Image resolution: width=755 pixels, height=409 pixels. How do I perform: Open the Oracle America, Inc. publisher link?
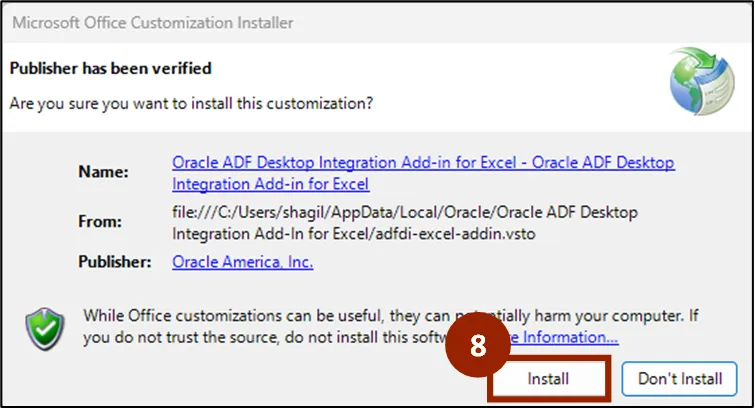pos(242,262)
